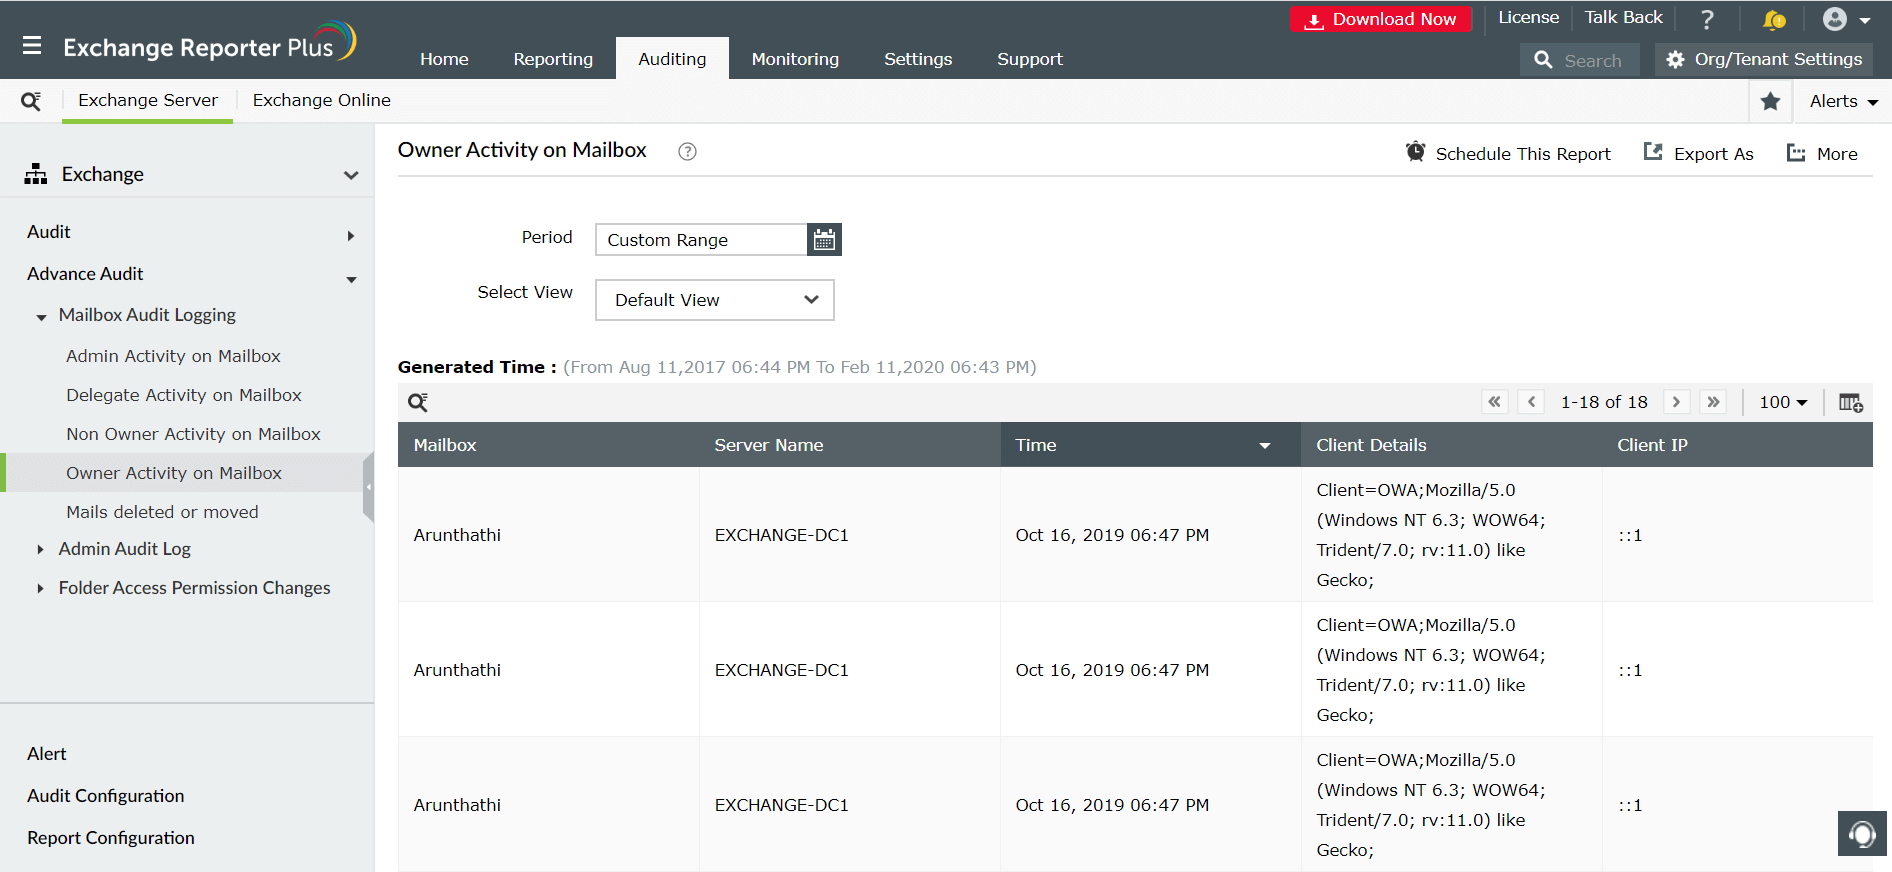Open the License link
The height and width of the screenshot is (872, 1892).
coord(1528,17)
